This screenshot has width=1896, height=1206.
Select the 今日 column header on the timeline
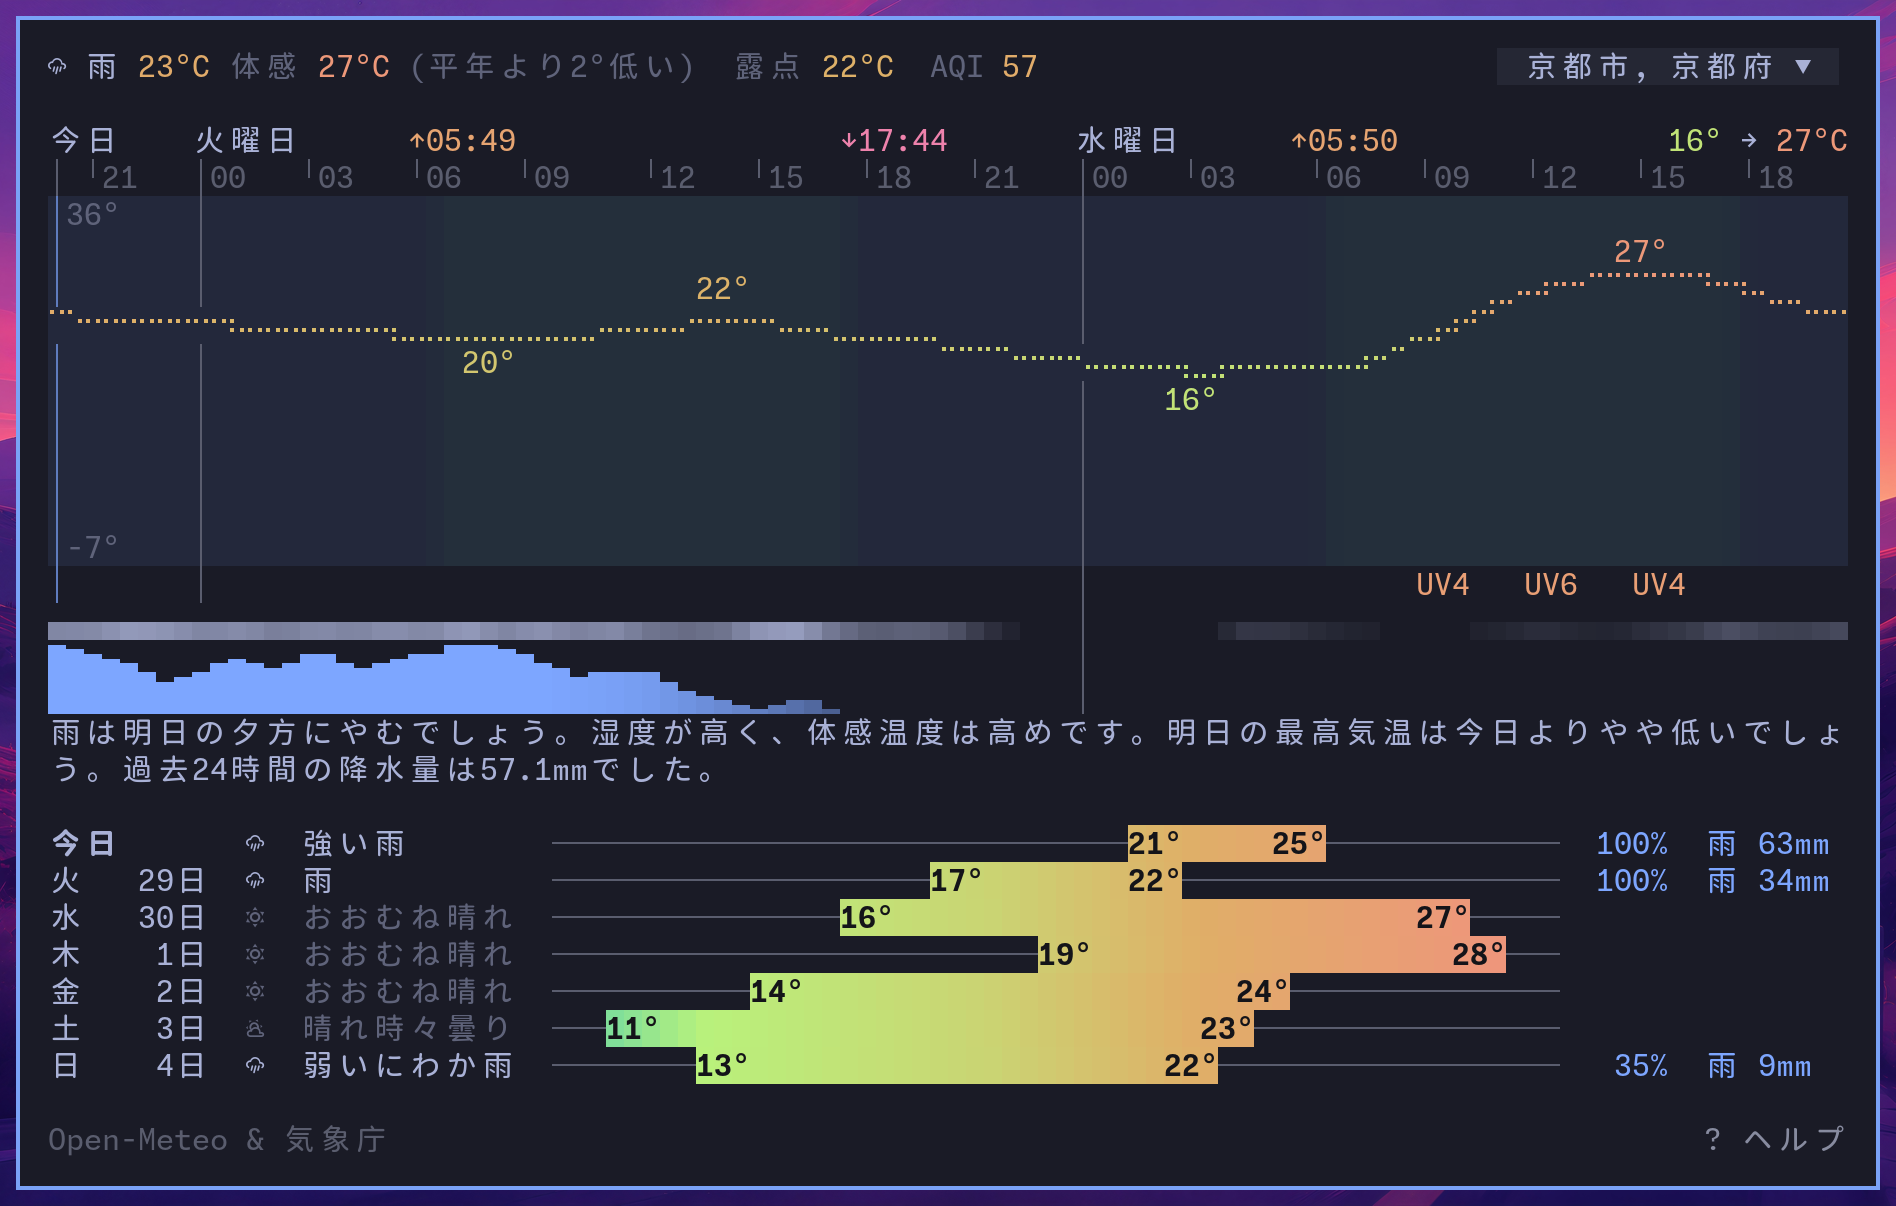coord(84,141)
